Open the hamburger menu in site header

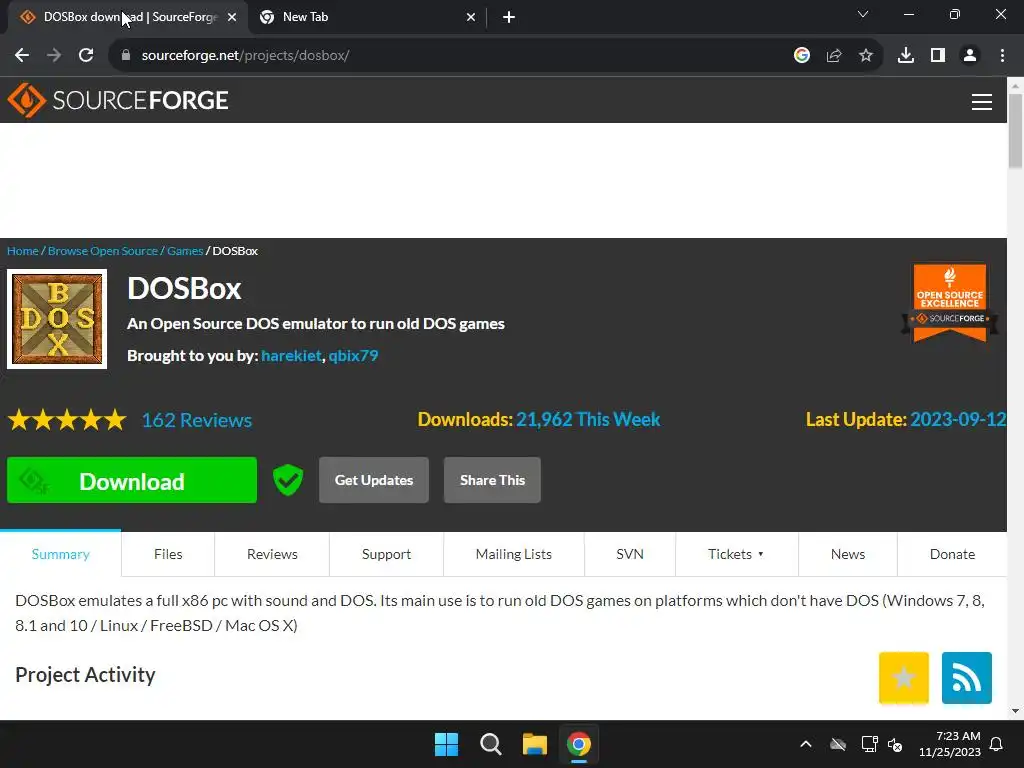982,102
